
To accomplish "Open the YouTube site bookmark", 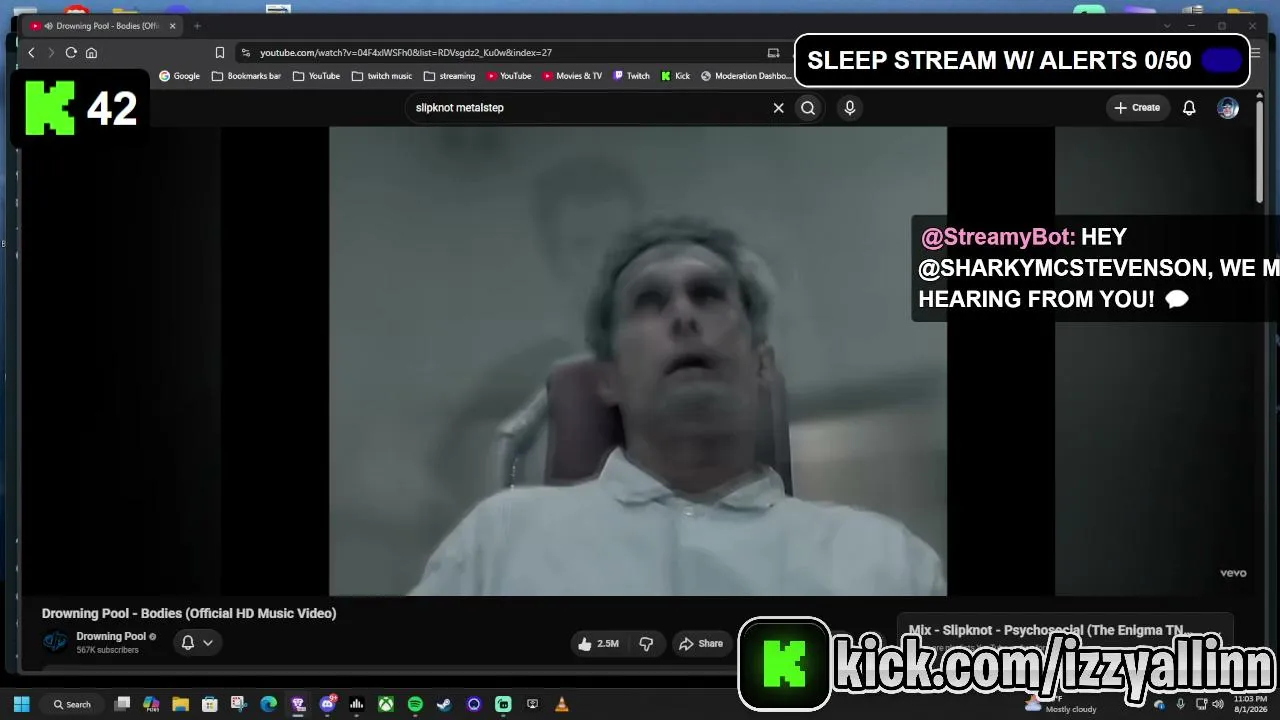I will [509, 76].
